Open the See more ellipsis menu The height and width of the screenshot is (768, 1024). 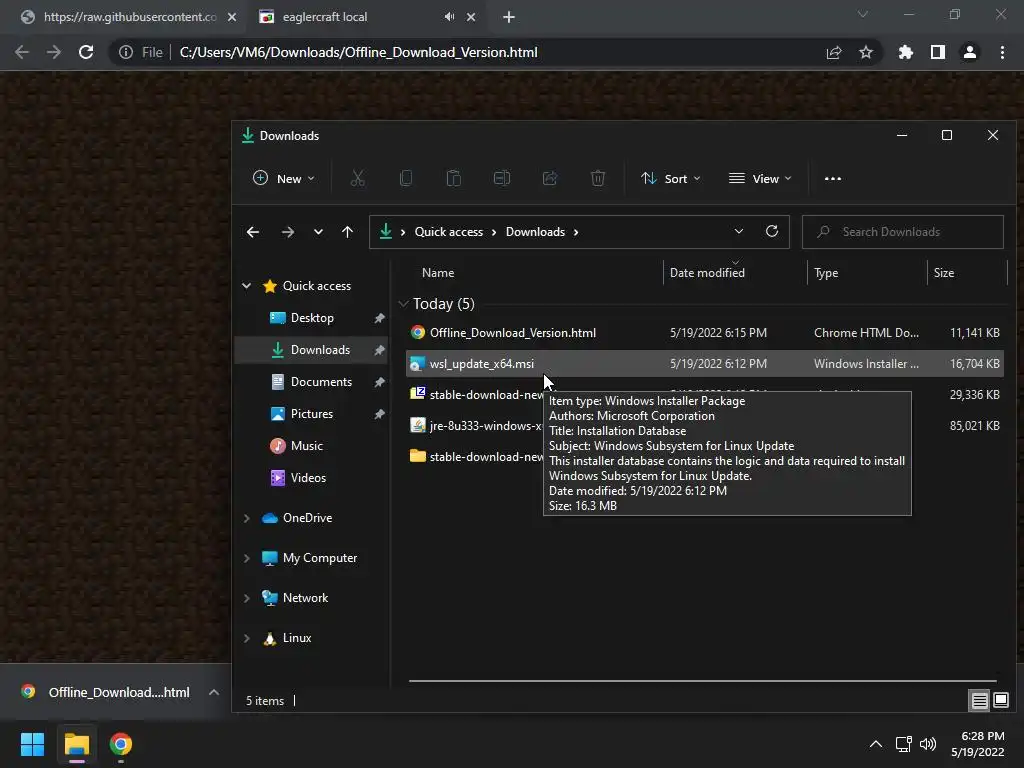point(833,178)
